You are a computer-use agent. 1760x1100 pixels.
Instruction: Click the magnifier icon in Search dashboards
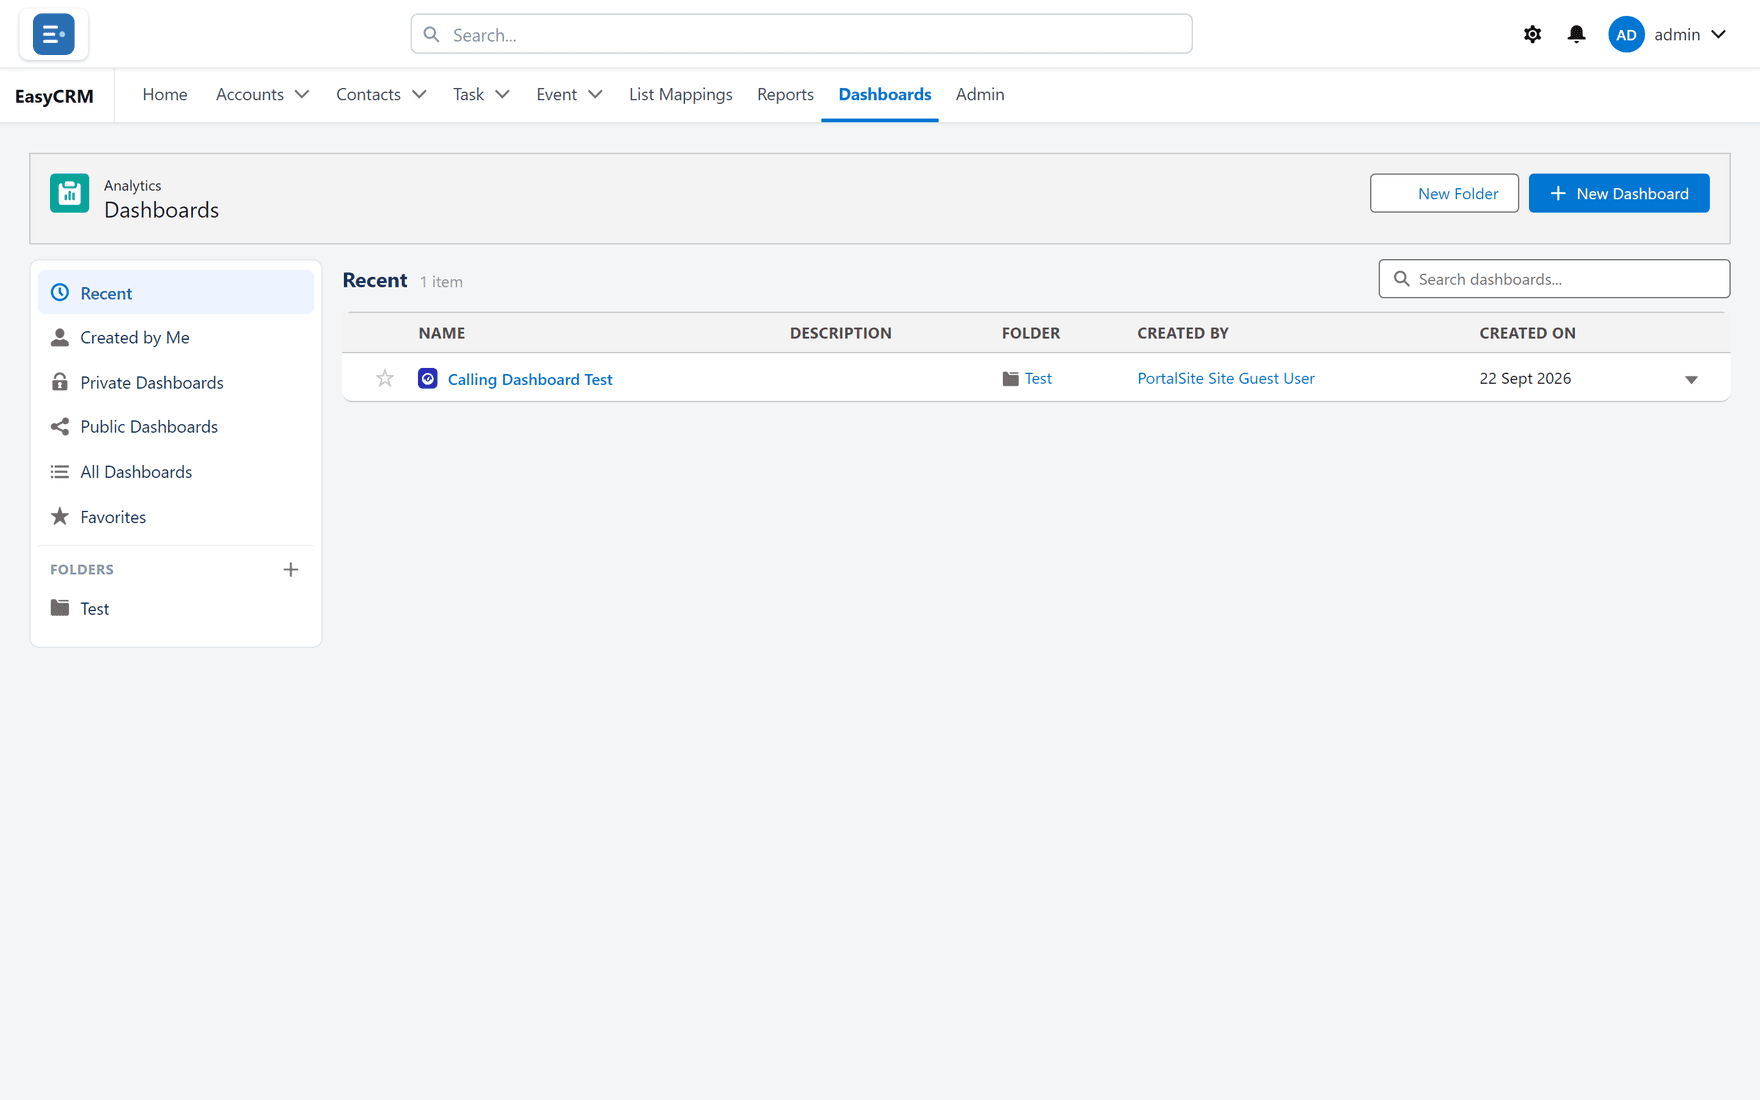click(1401, 279)
